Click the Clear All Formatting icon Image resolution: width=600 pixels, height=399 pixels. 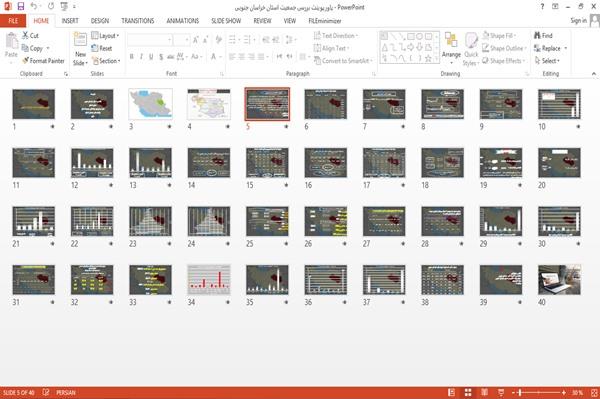pos(219,40)
